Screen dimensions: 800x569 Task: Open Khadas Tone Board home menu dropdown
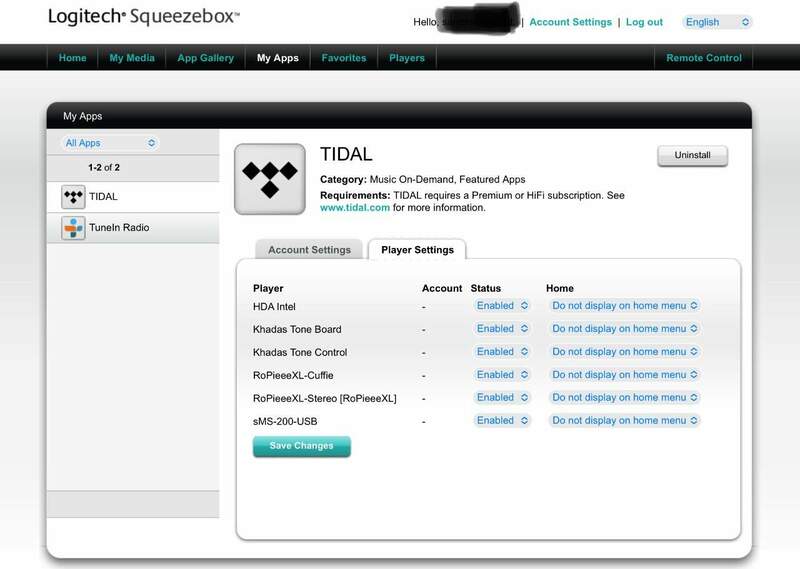coord(624,329)
